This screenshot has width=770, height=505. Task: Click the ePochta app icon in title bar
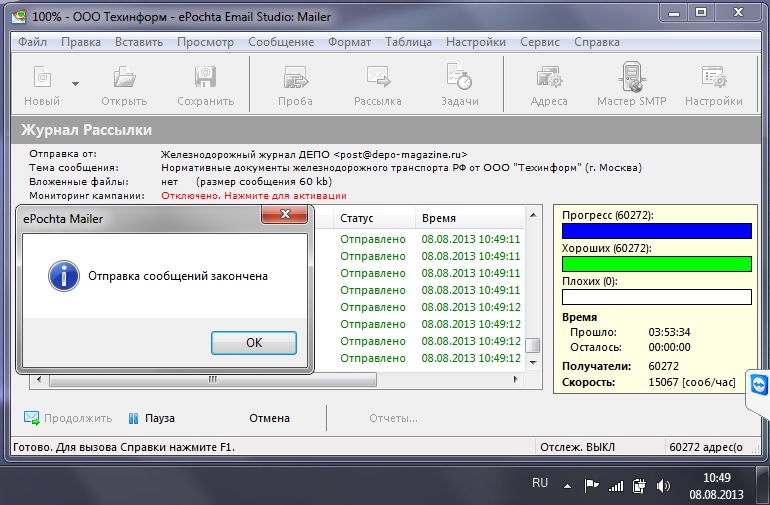click(x=19, y=17)
